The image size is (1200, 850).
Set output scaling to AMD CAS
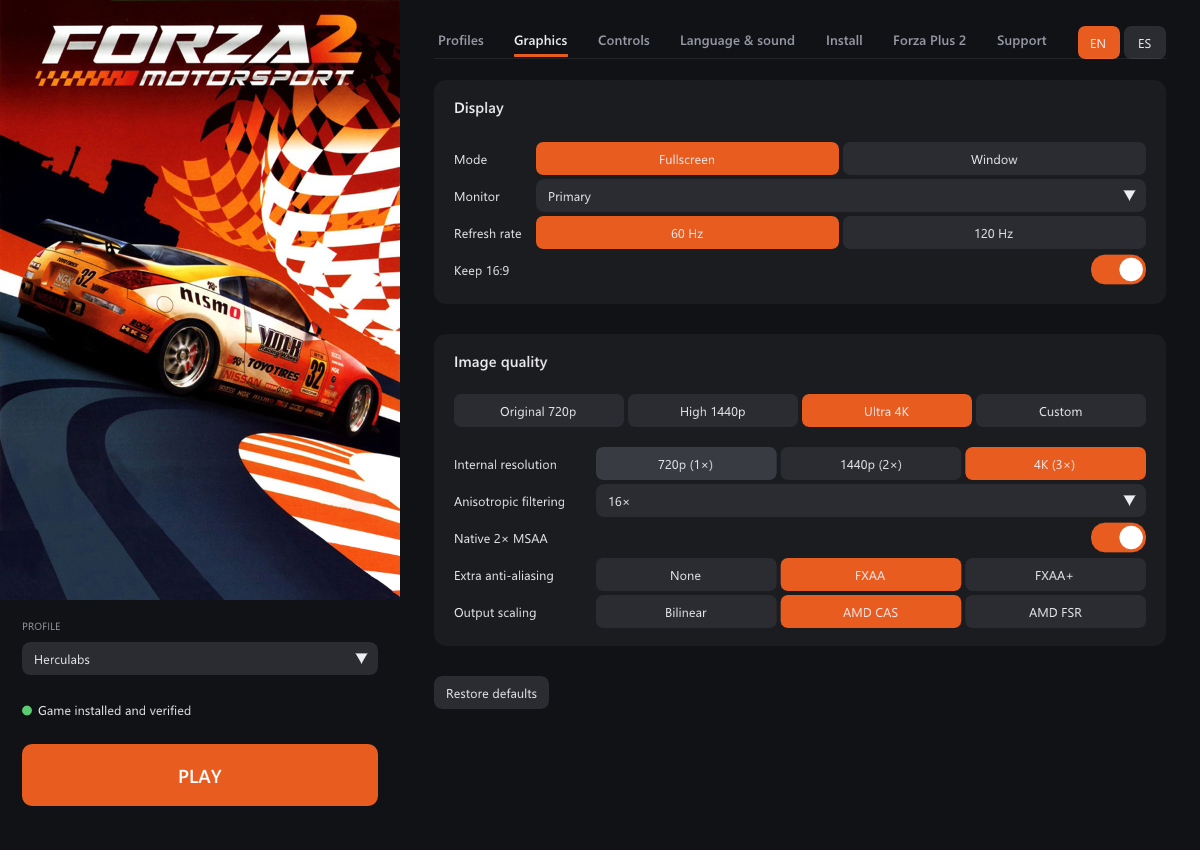[x=871, y=612]
